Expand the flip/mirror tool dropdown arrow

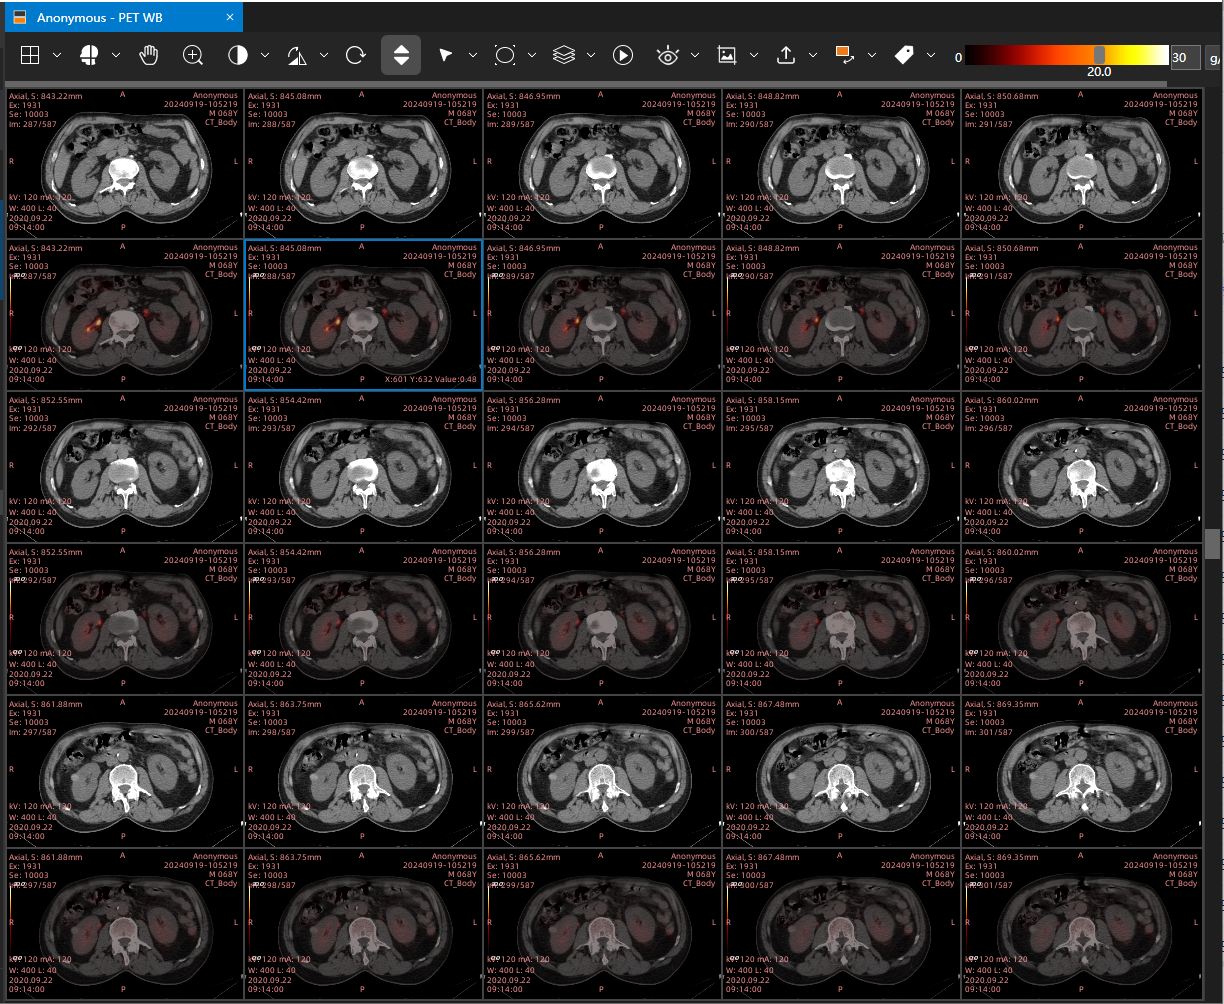tap(323, 55)
